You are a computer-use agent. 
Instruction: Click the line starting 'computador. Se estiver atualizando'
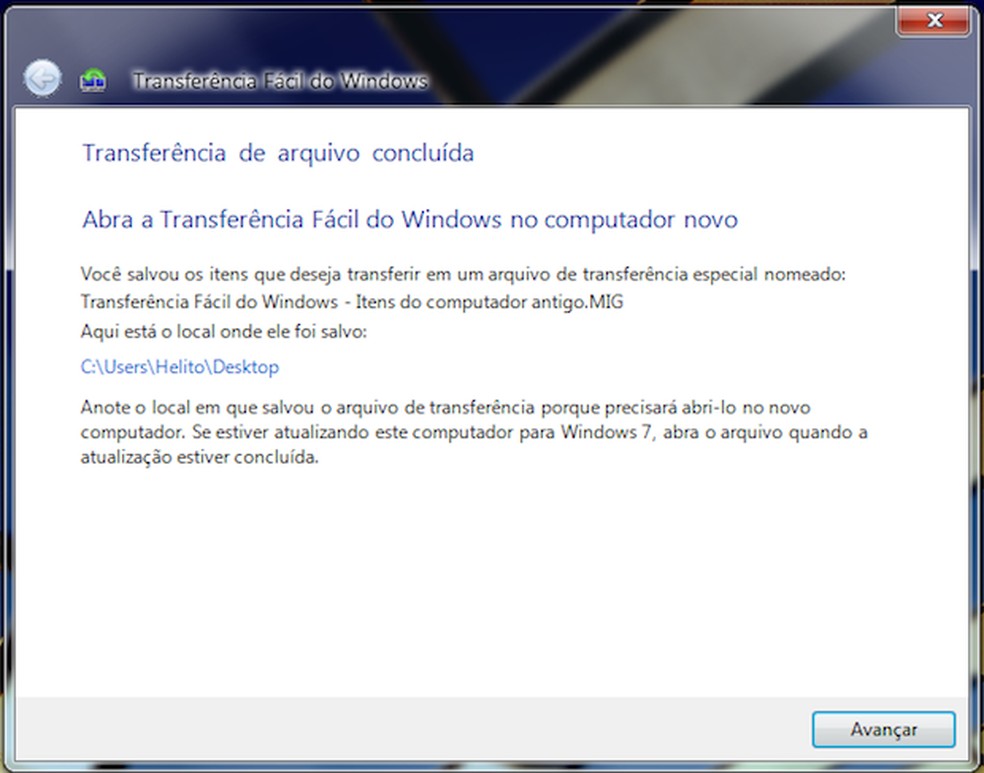[x=474, y=432]
